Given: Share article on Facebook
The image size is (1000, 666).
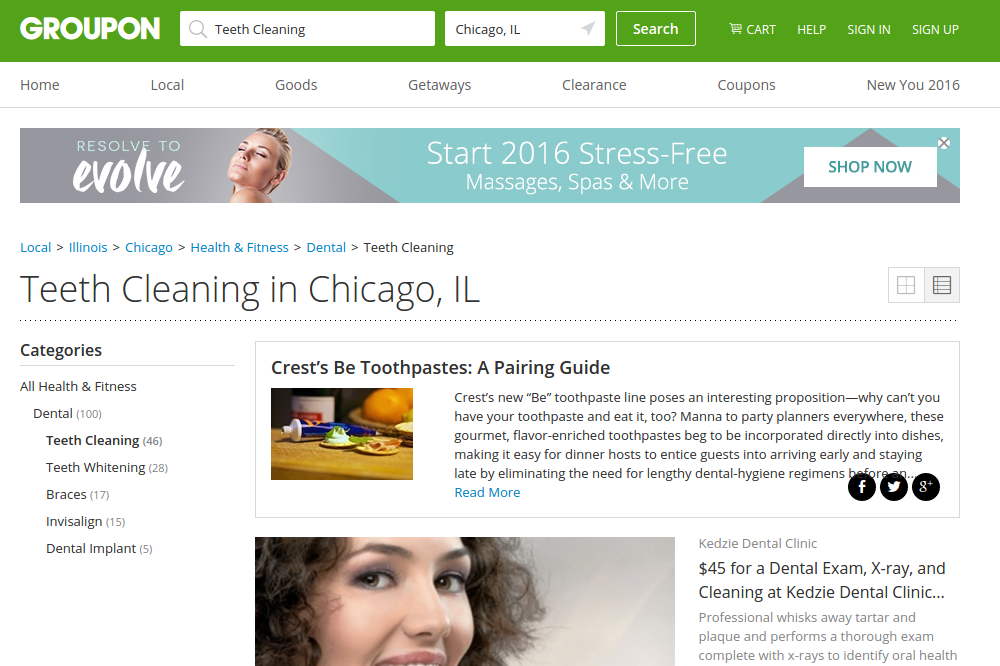Looking at the screenshot, I should 862,487.
